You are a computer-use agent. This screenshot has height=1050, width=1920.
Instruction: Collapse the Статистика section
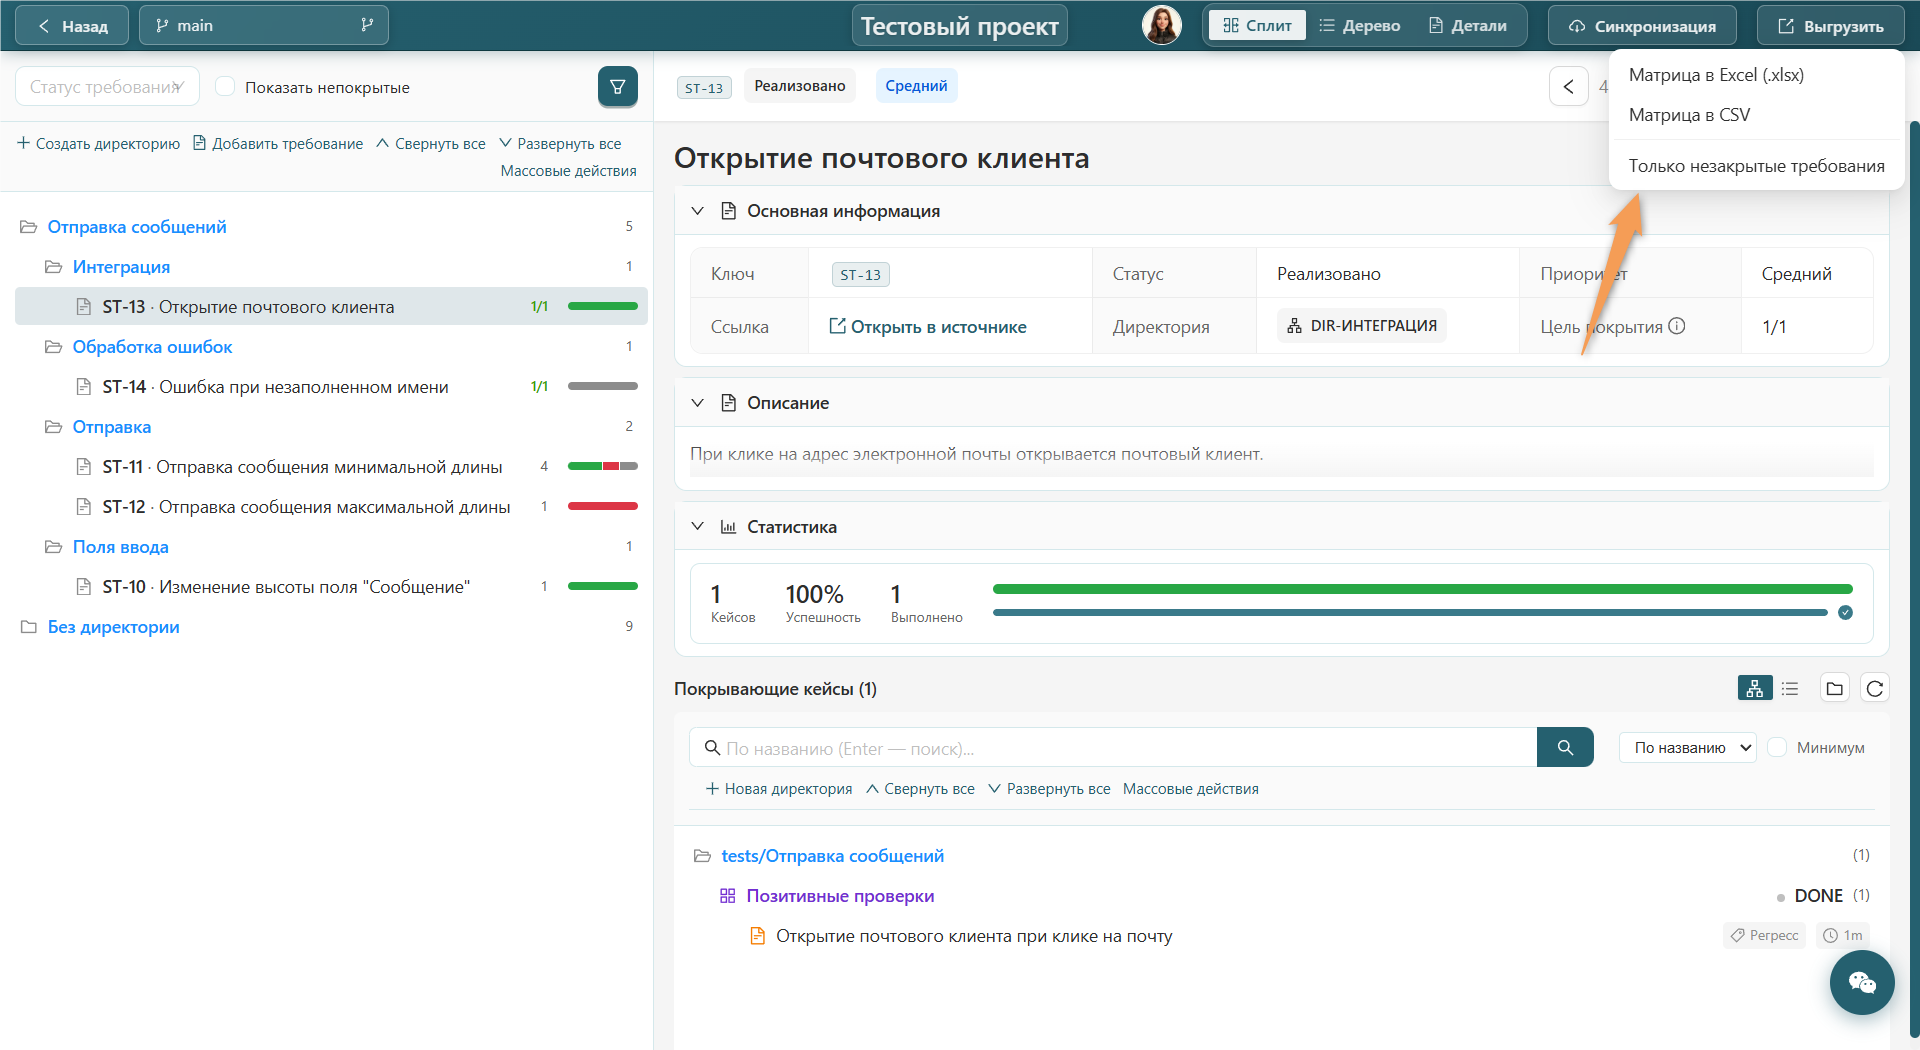(697, 527)
